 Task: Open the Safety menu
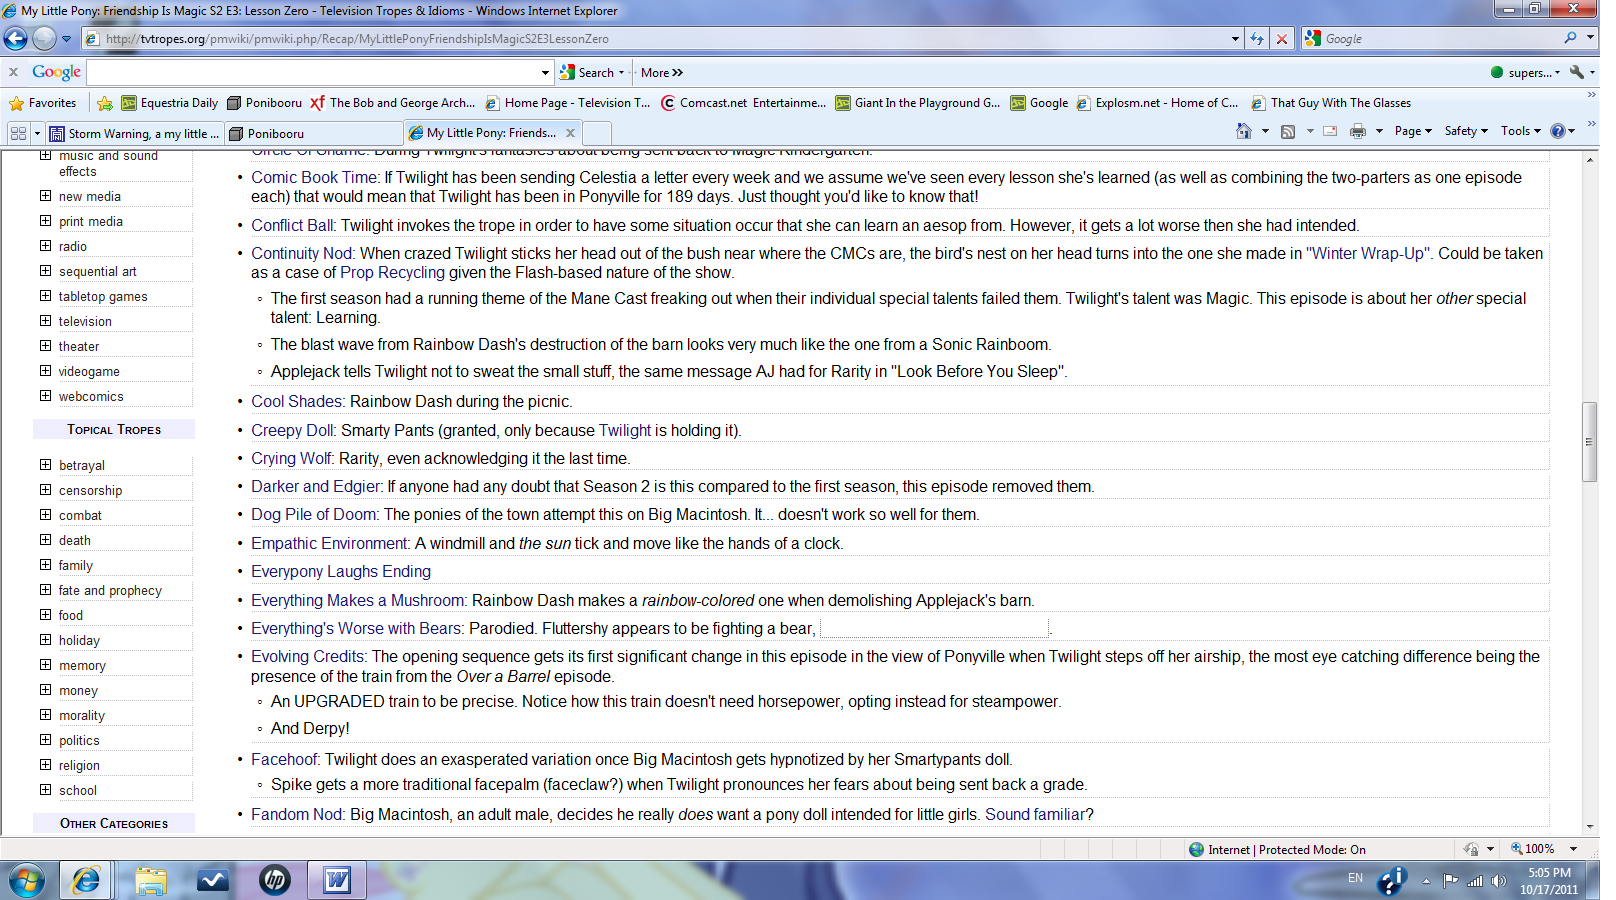[1466, 131]
